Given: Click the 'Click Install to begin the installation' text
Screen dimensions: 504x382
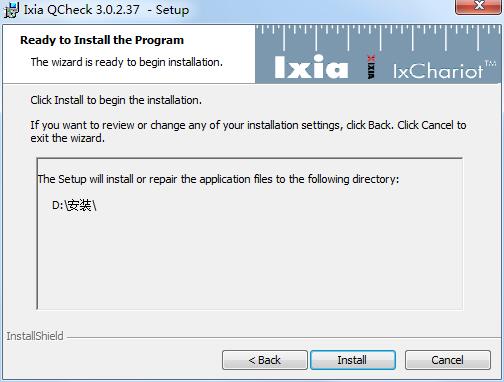Looking at the screenshot, I should [116, 100].
